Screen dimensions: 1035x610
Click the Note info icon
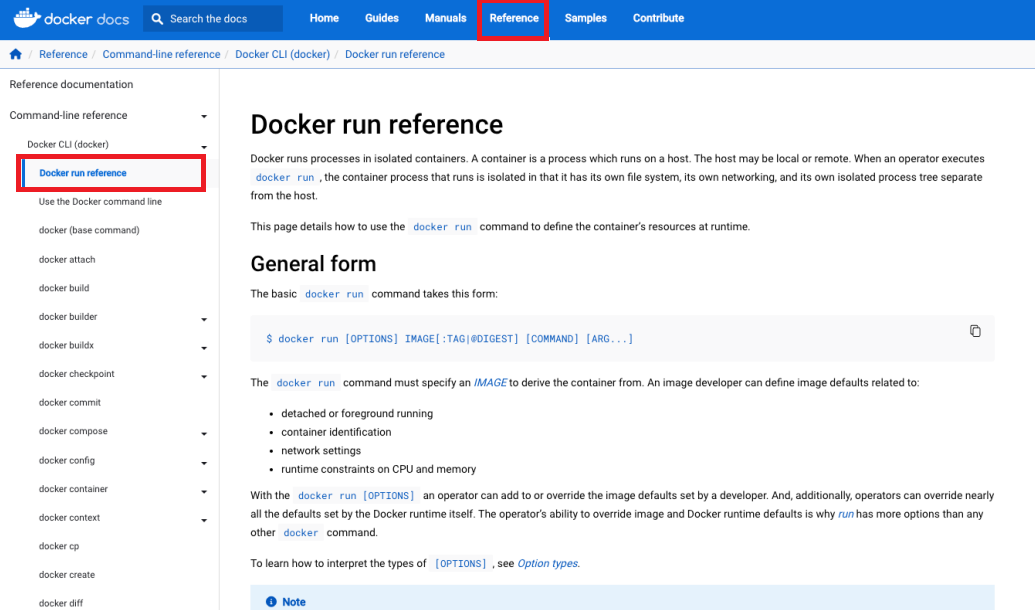(271, 601)
